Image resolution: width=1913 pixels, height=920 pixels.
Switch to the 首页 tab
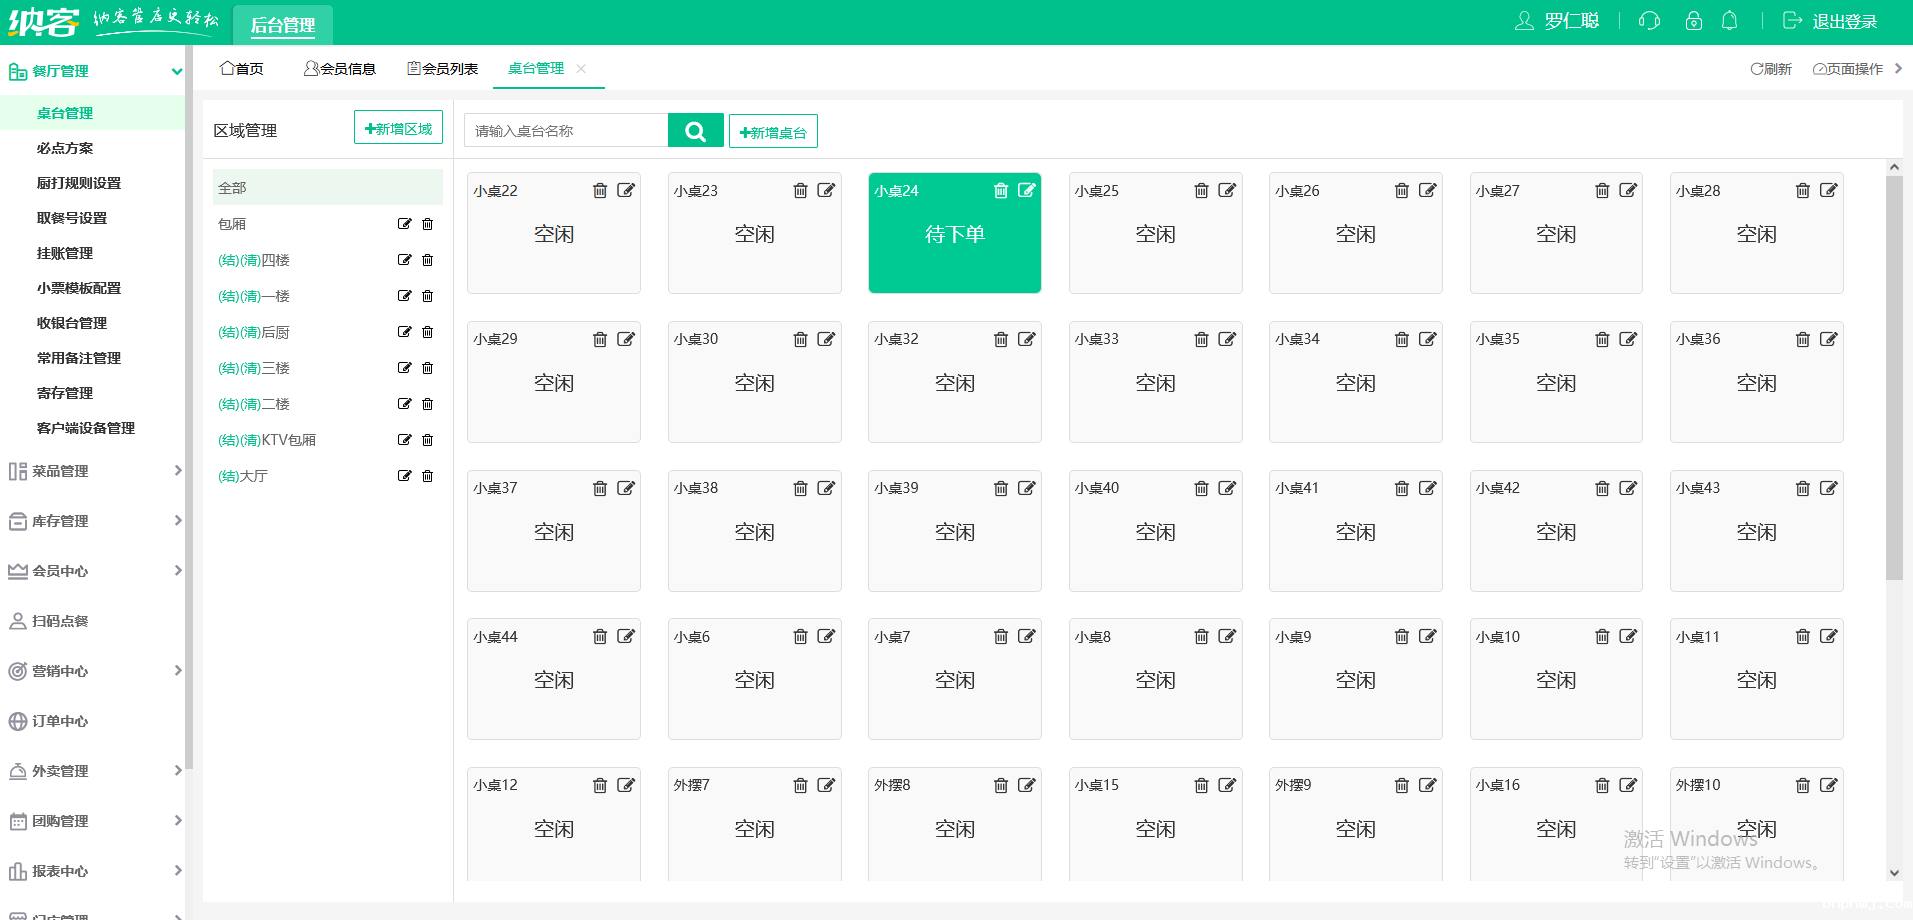[242, 69]
